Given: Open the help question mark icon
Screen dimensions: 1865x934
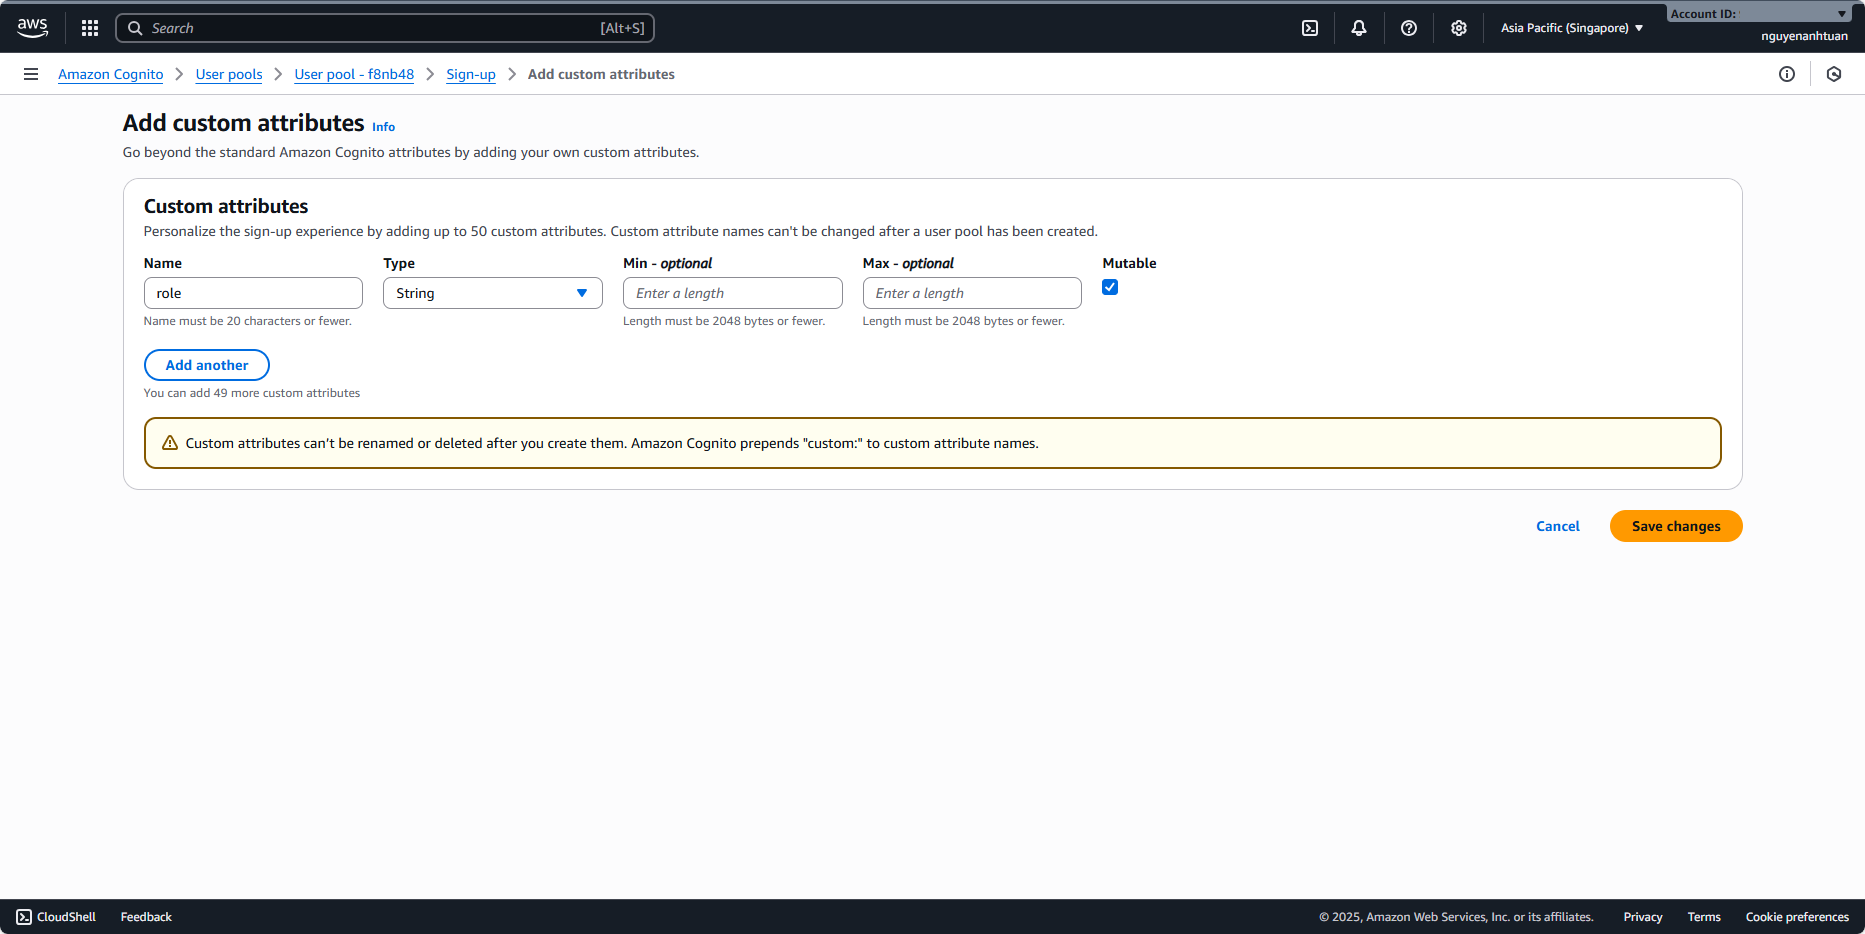Looking at the screenshot, I should (1409, 28).
